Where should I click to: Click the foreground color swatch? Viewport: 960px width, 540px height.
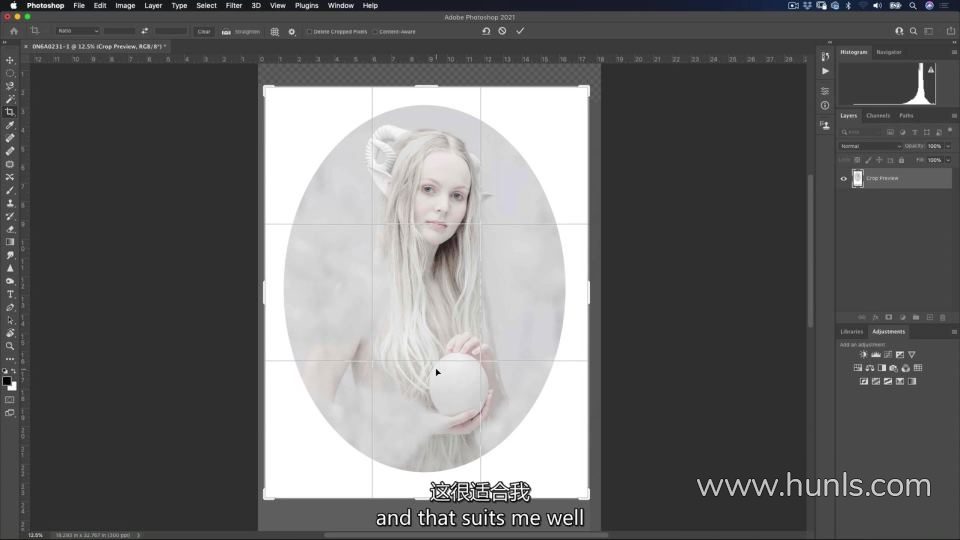click(7, 381)
